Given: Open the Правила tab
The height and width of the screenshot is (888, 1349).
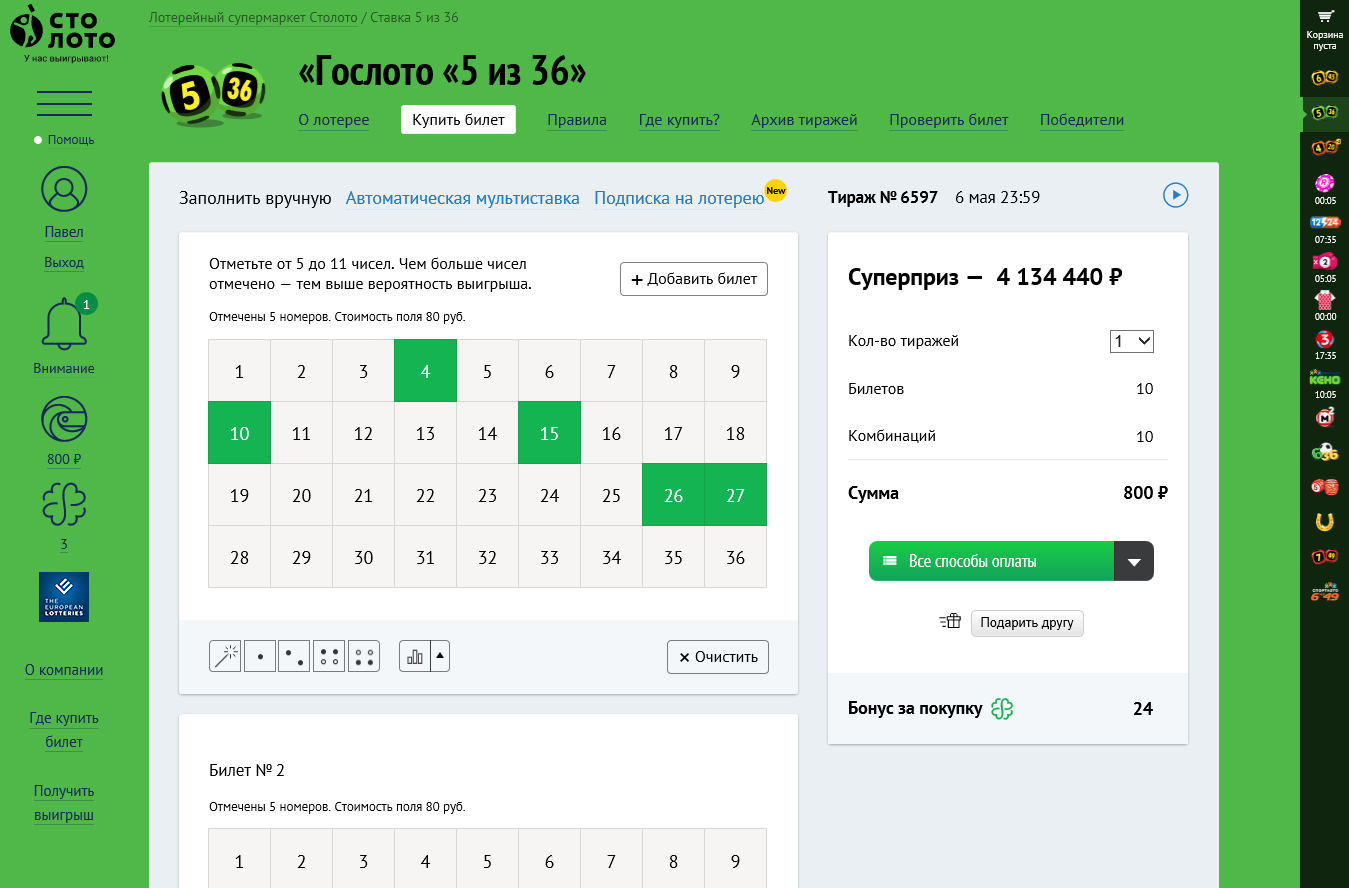Looking at the screenshot, I should click(577, 120).
